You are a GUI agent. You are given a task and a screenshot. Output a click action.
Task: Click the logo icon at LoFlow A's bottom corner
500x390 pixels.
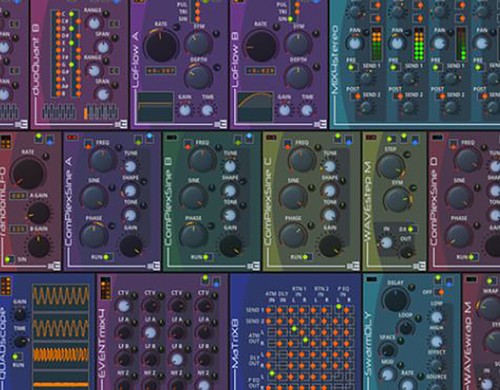point(221,124)
